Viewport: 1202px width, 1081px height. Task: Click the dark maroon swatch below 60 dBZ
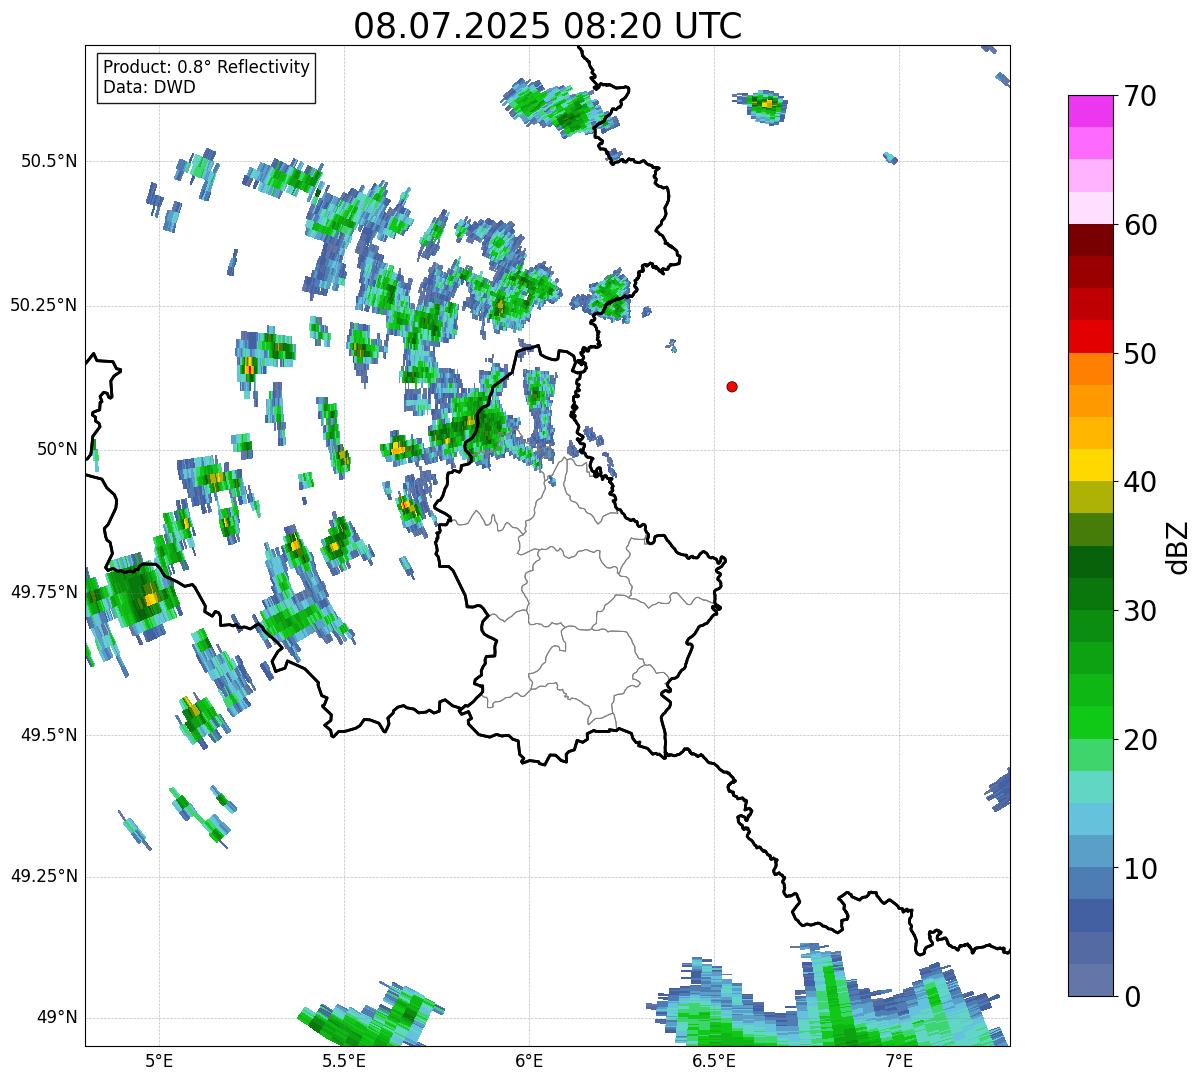click(1090, 240)
